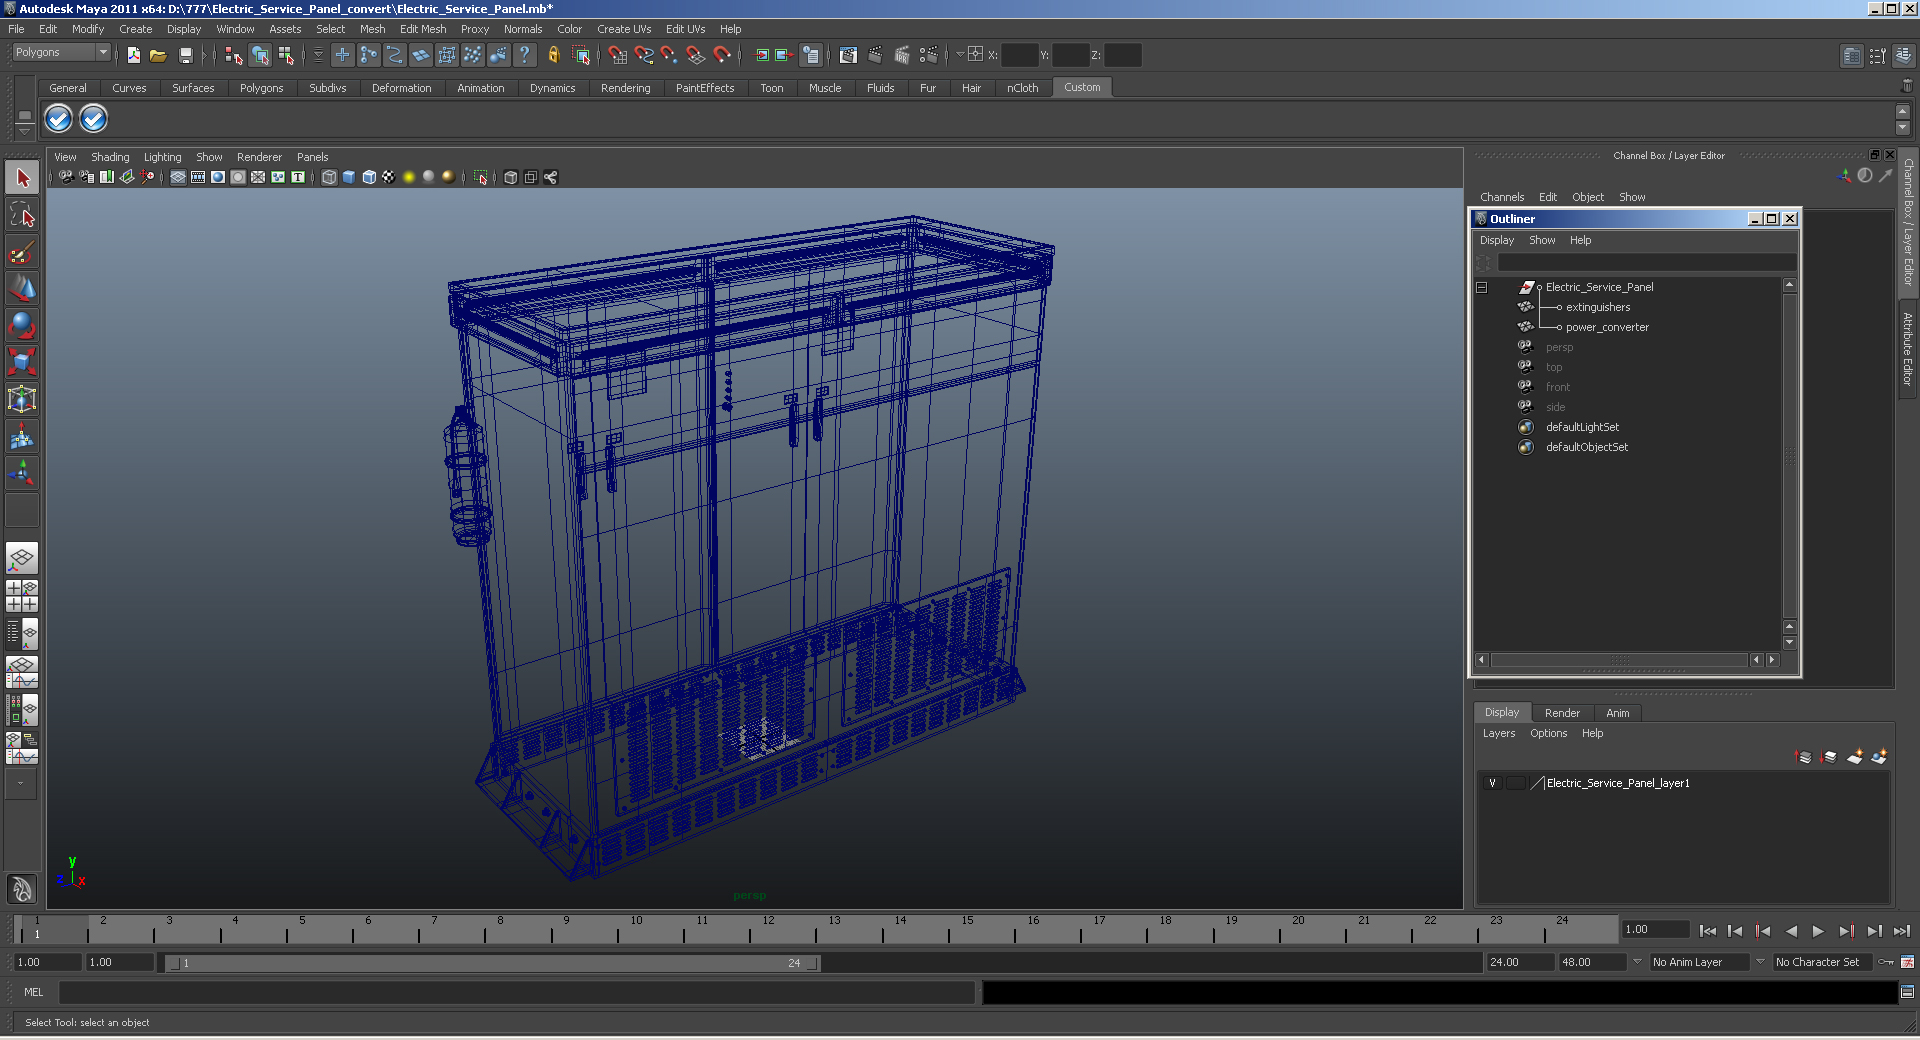Step forward one key
This screenshot has width=1920, height=1040.
point(1846,931)
